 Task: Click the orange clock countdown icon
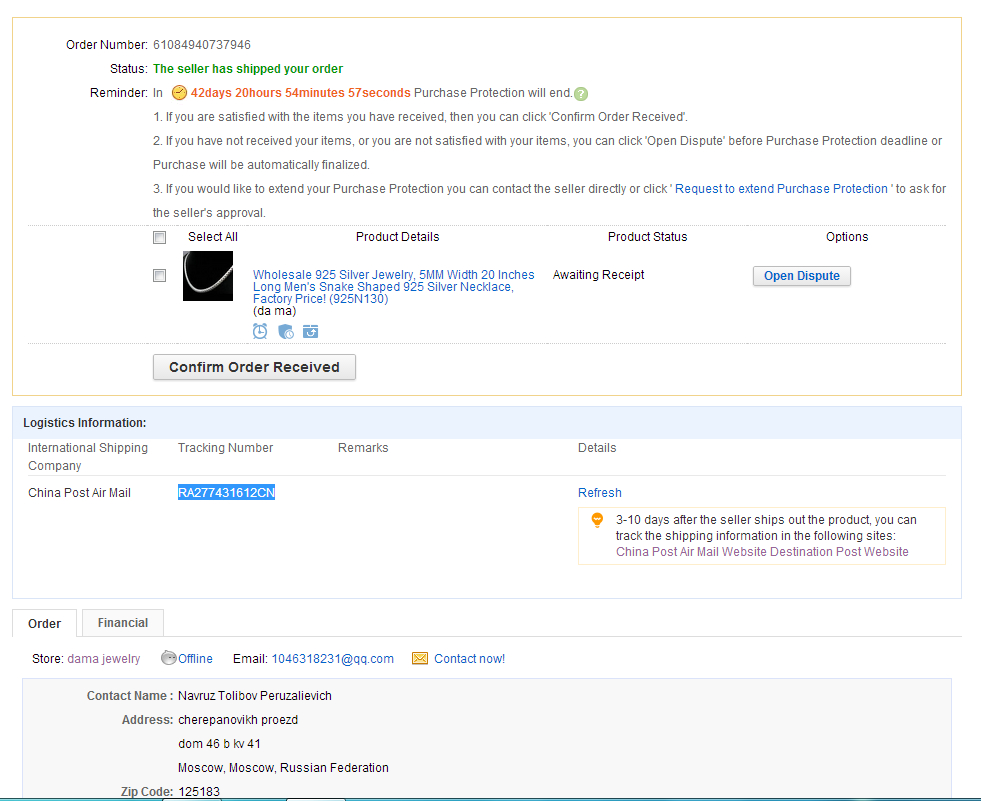pyautogui.click(x=179, y=93)
